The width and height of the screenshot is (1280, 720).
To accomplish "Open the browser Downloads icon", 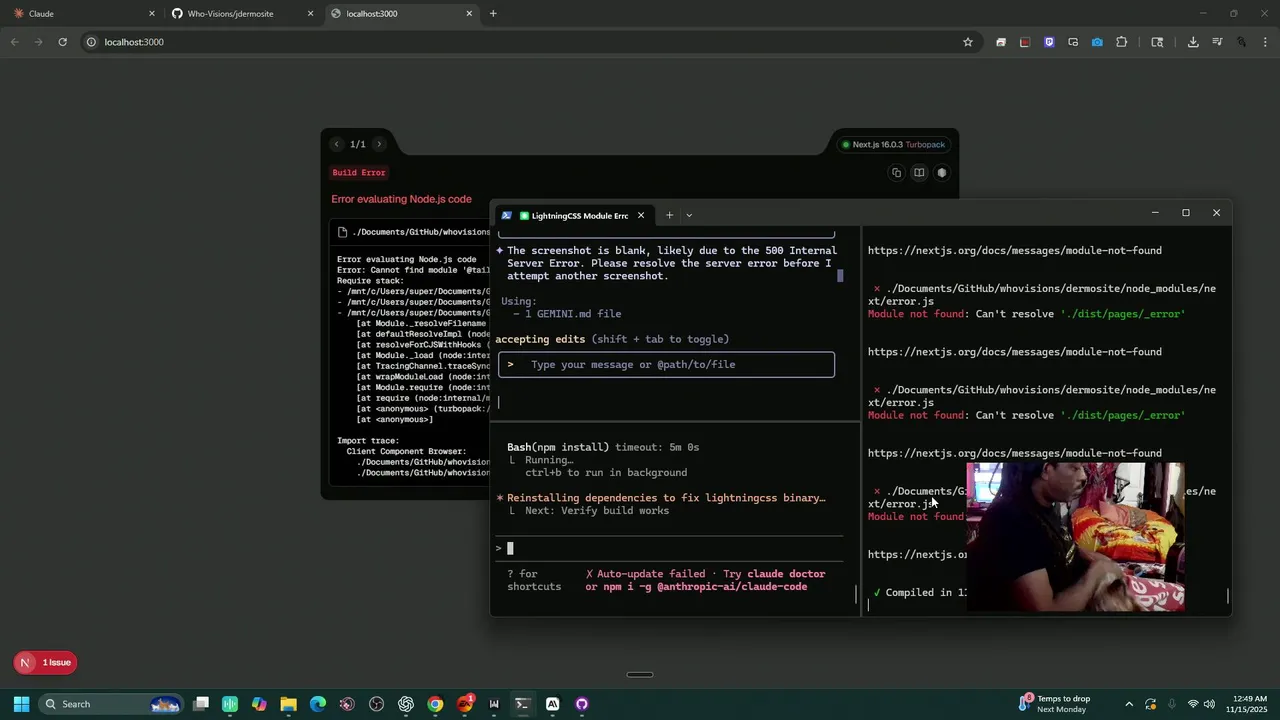I will tap(1193, 42).
